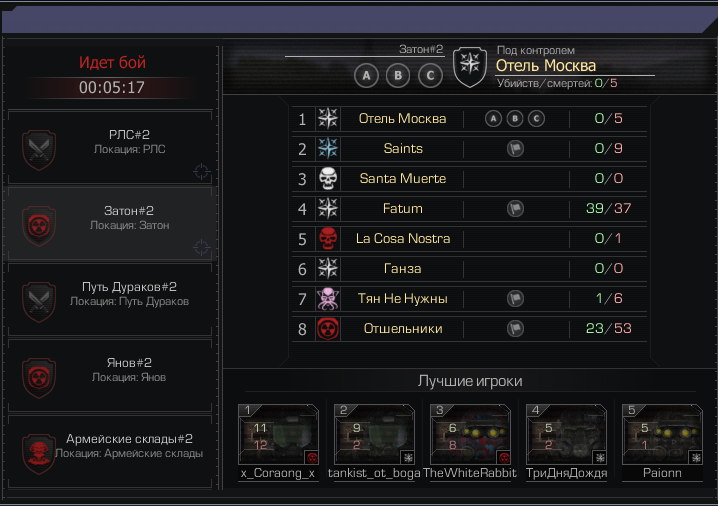Screen dimensions: 718x506
Task: Click the flag marker in Saints row
Action: pyautogui.click(x=515, y=148)
